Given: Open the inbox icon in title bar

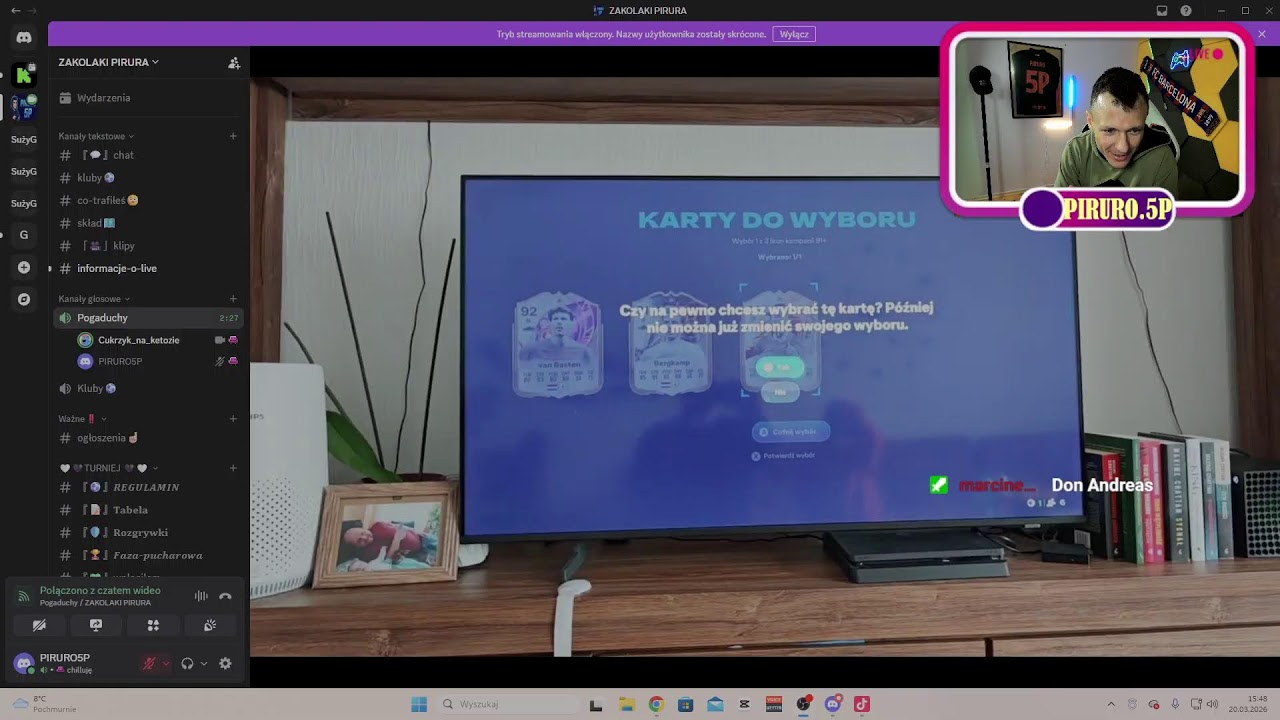Looking at the screenshot, I should coord(1162,11).
